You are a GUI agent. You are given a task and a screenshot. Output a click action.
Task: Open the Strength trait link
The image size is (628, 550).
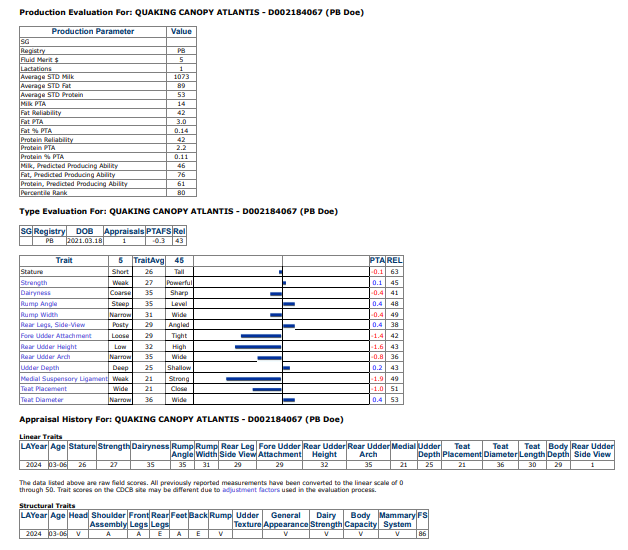point(34,283)
